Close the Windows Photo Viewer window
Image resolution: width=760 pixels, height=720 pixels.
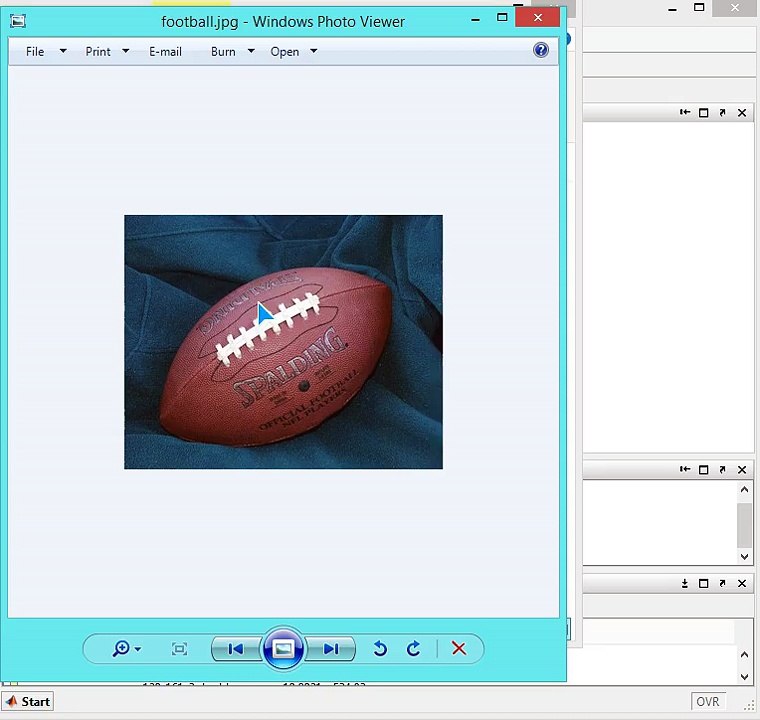[x=538, y=17]
